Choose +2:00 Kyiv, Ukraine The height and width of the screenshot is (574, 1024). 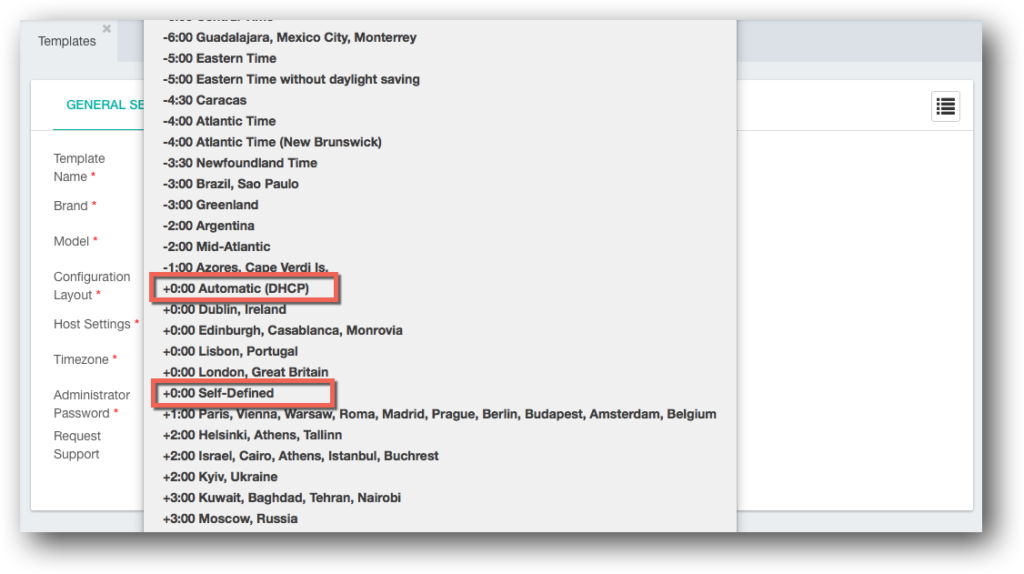click(220, 476)
